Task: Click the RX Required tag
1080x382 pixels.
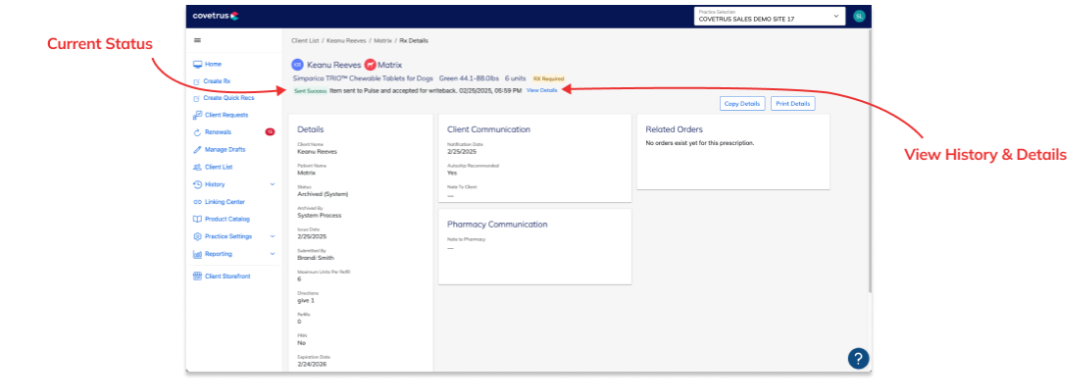Action: pyautogui.click(x=548, y=79)
